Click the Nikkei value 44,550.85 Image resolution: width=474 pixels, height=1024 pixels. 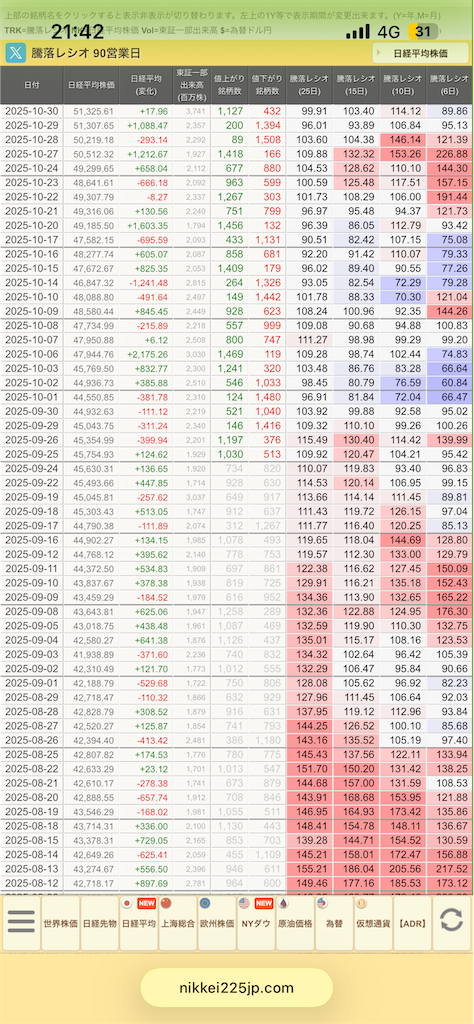click(x=93, y=397)
